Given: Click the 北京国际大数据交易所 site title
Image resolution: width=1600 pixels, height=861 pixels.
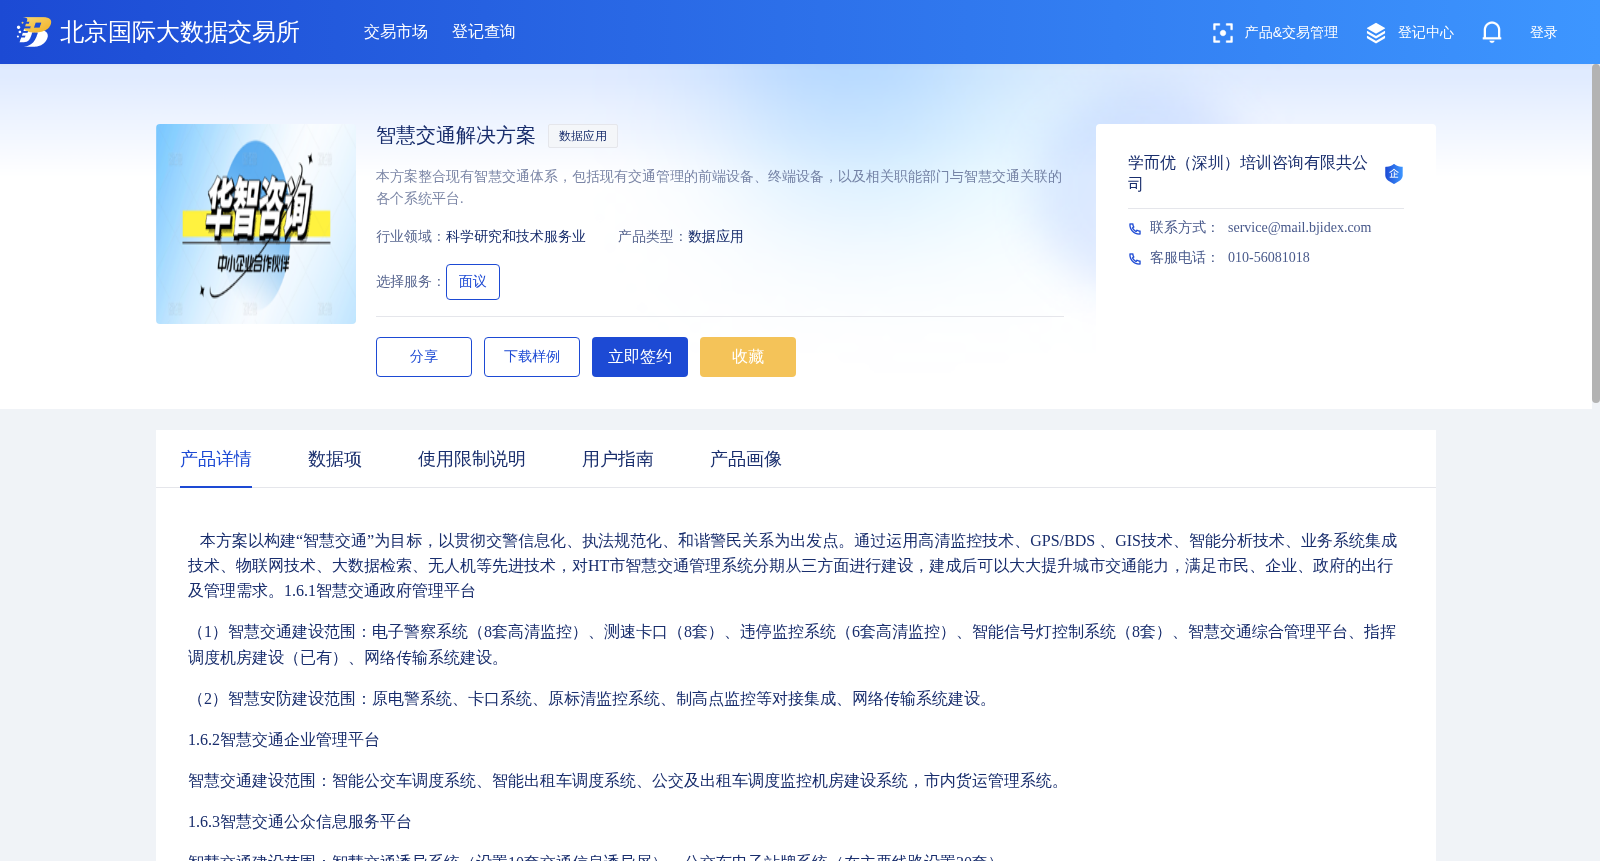Looking at the screenshot, I should pos(180,32).
